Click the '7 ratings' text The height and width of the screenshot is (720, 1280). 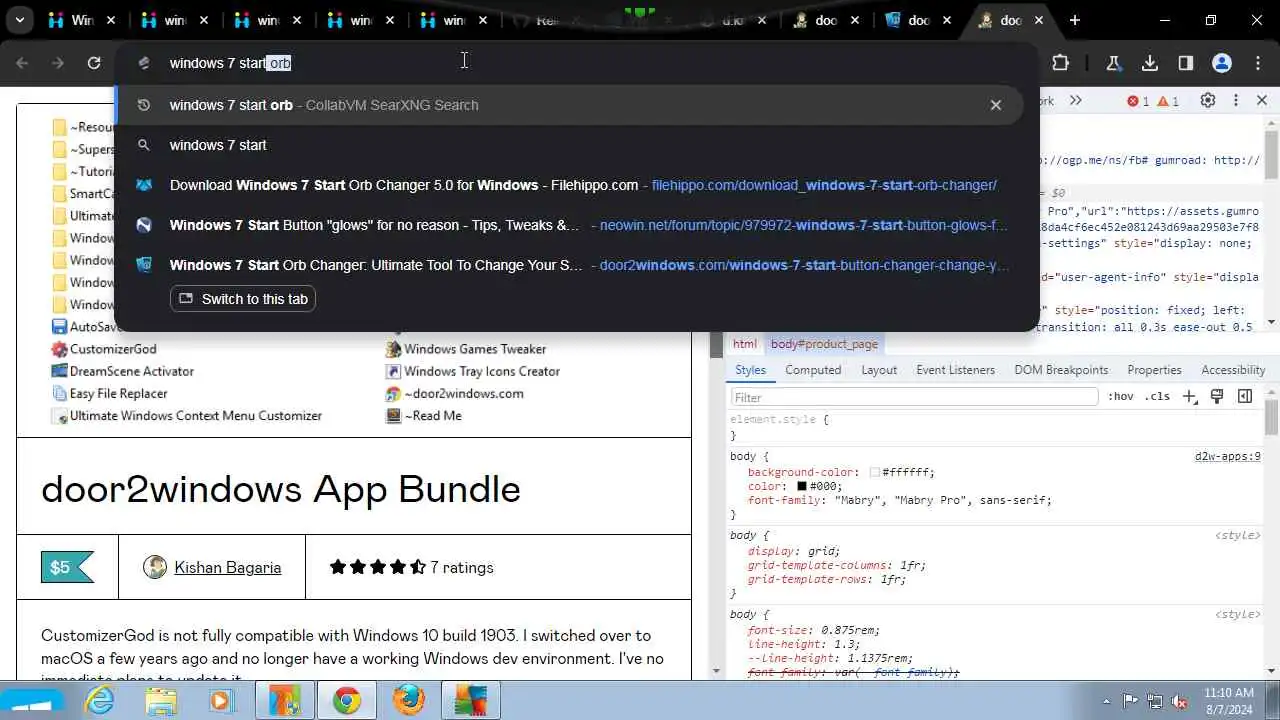[x=461, y=567]
